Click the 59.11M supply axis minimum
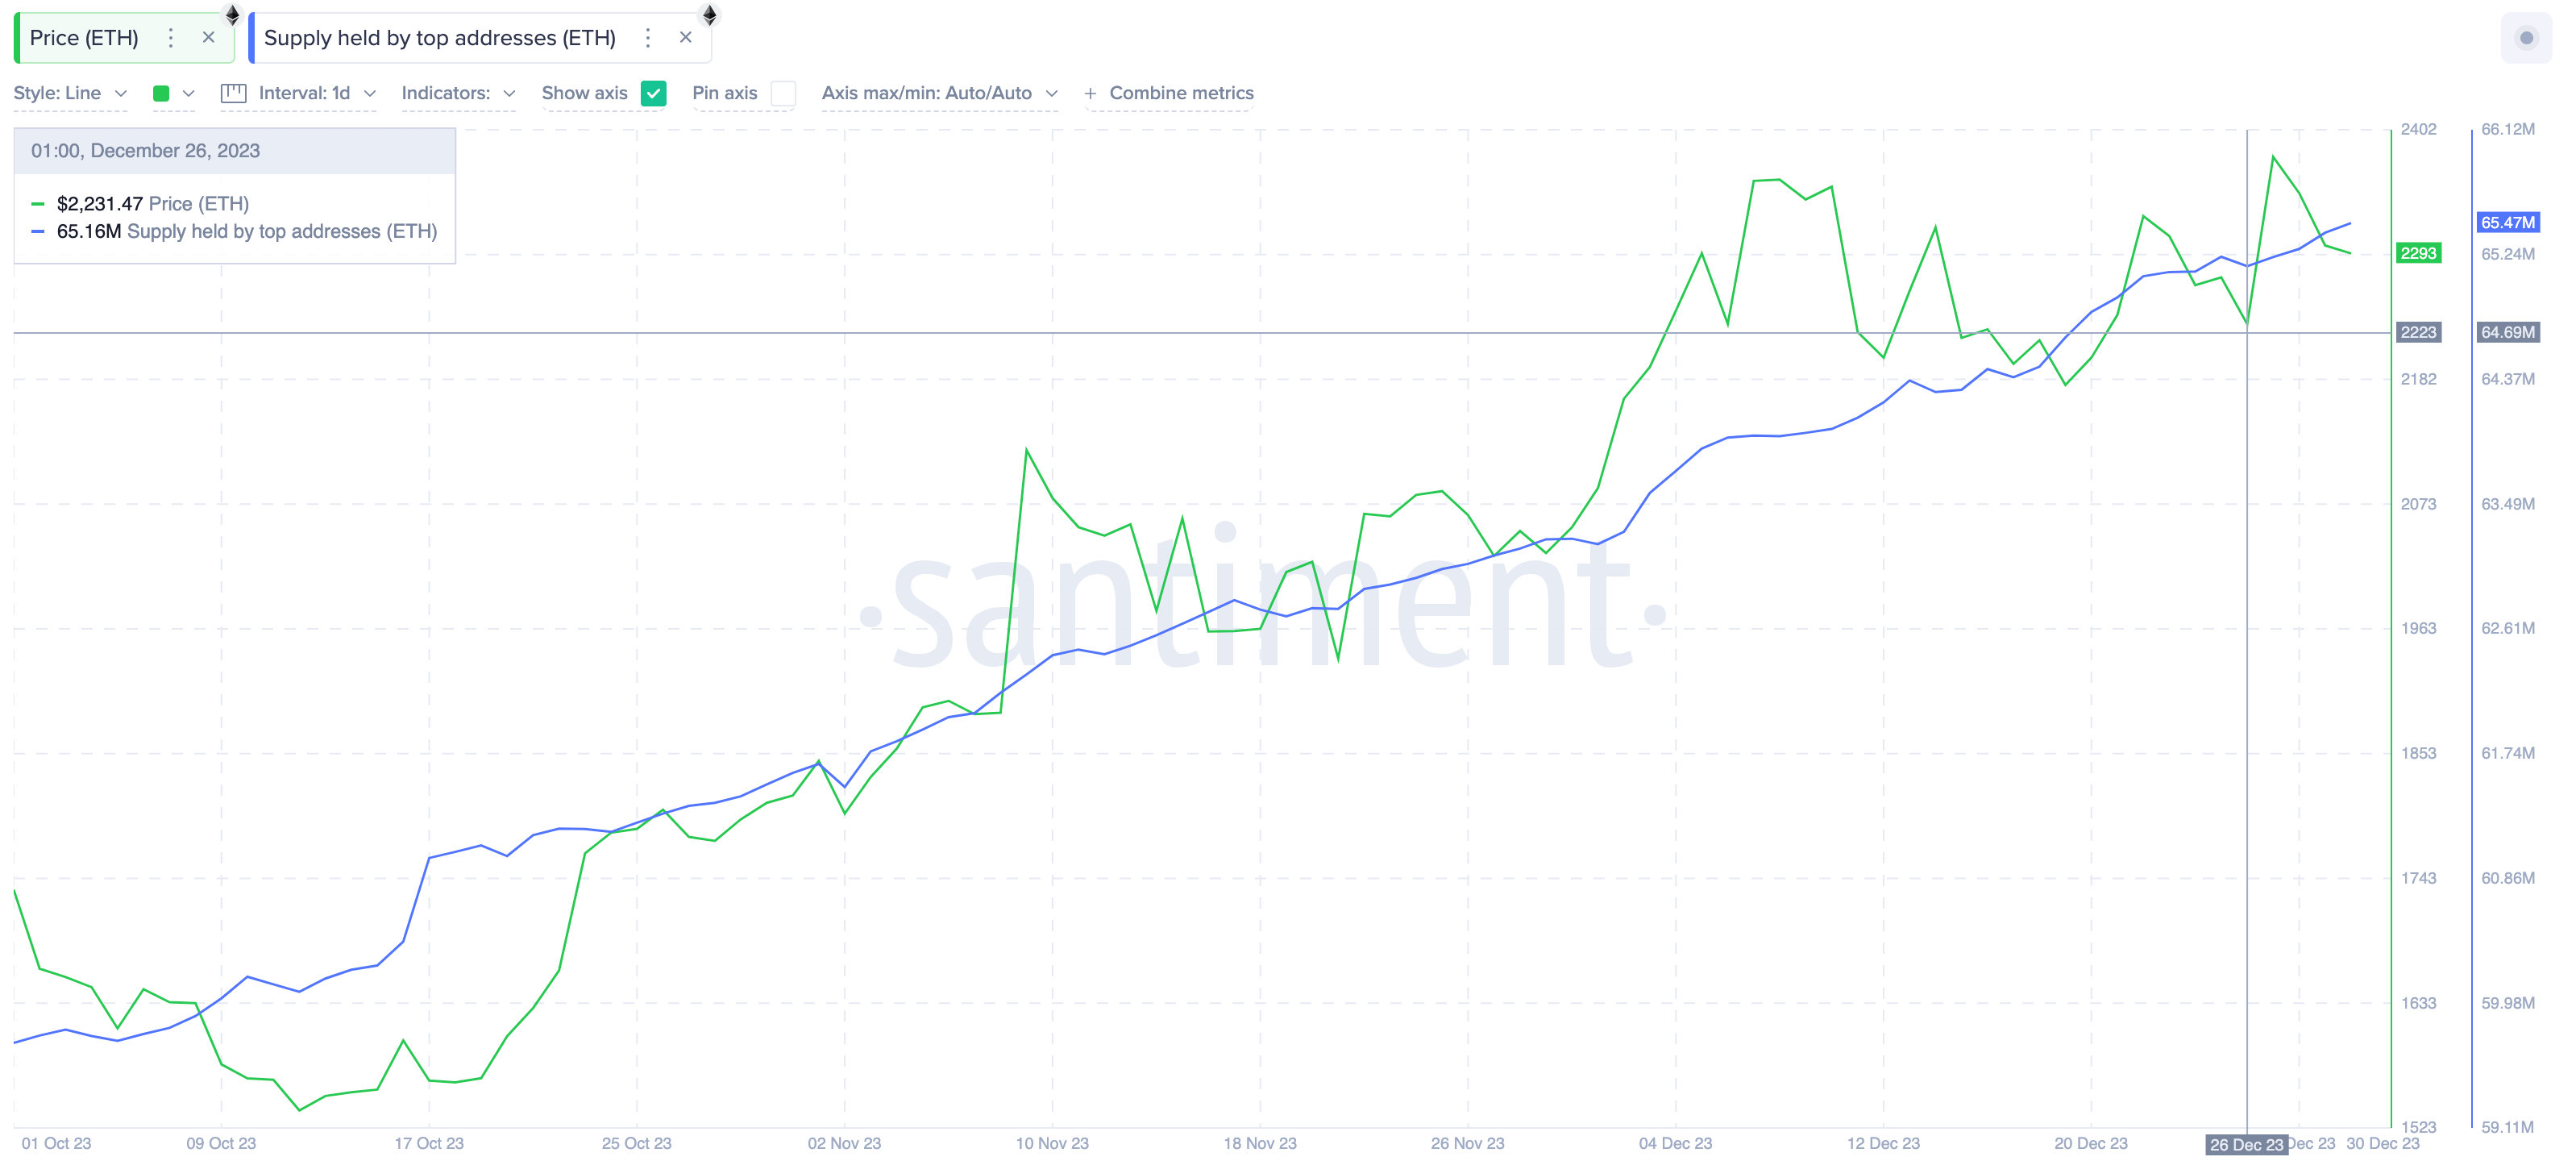The height and width of the screenshot is (1161, 2576). tap(2507, 1127)
